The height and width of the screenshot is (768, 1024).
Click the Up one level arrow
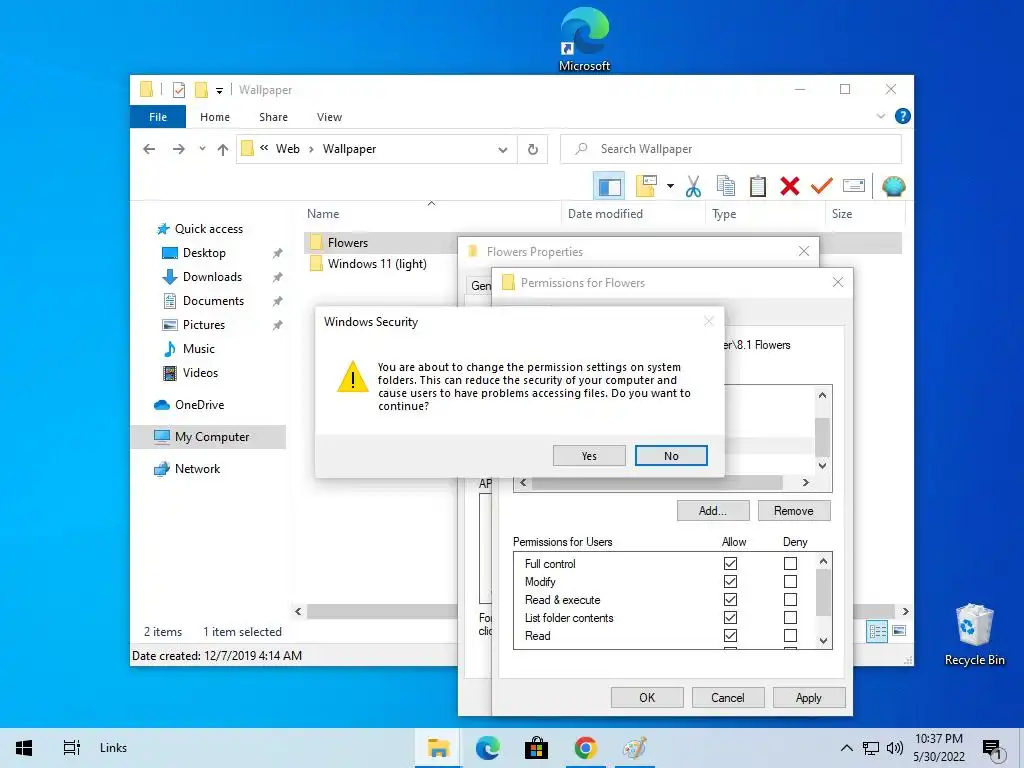coord(223,150)
